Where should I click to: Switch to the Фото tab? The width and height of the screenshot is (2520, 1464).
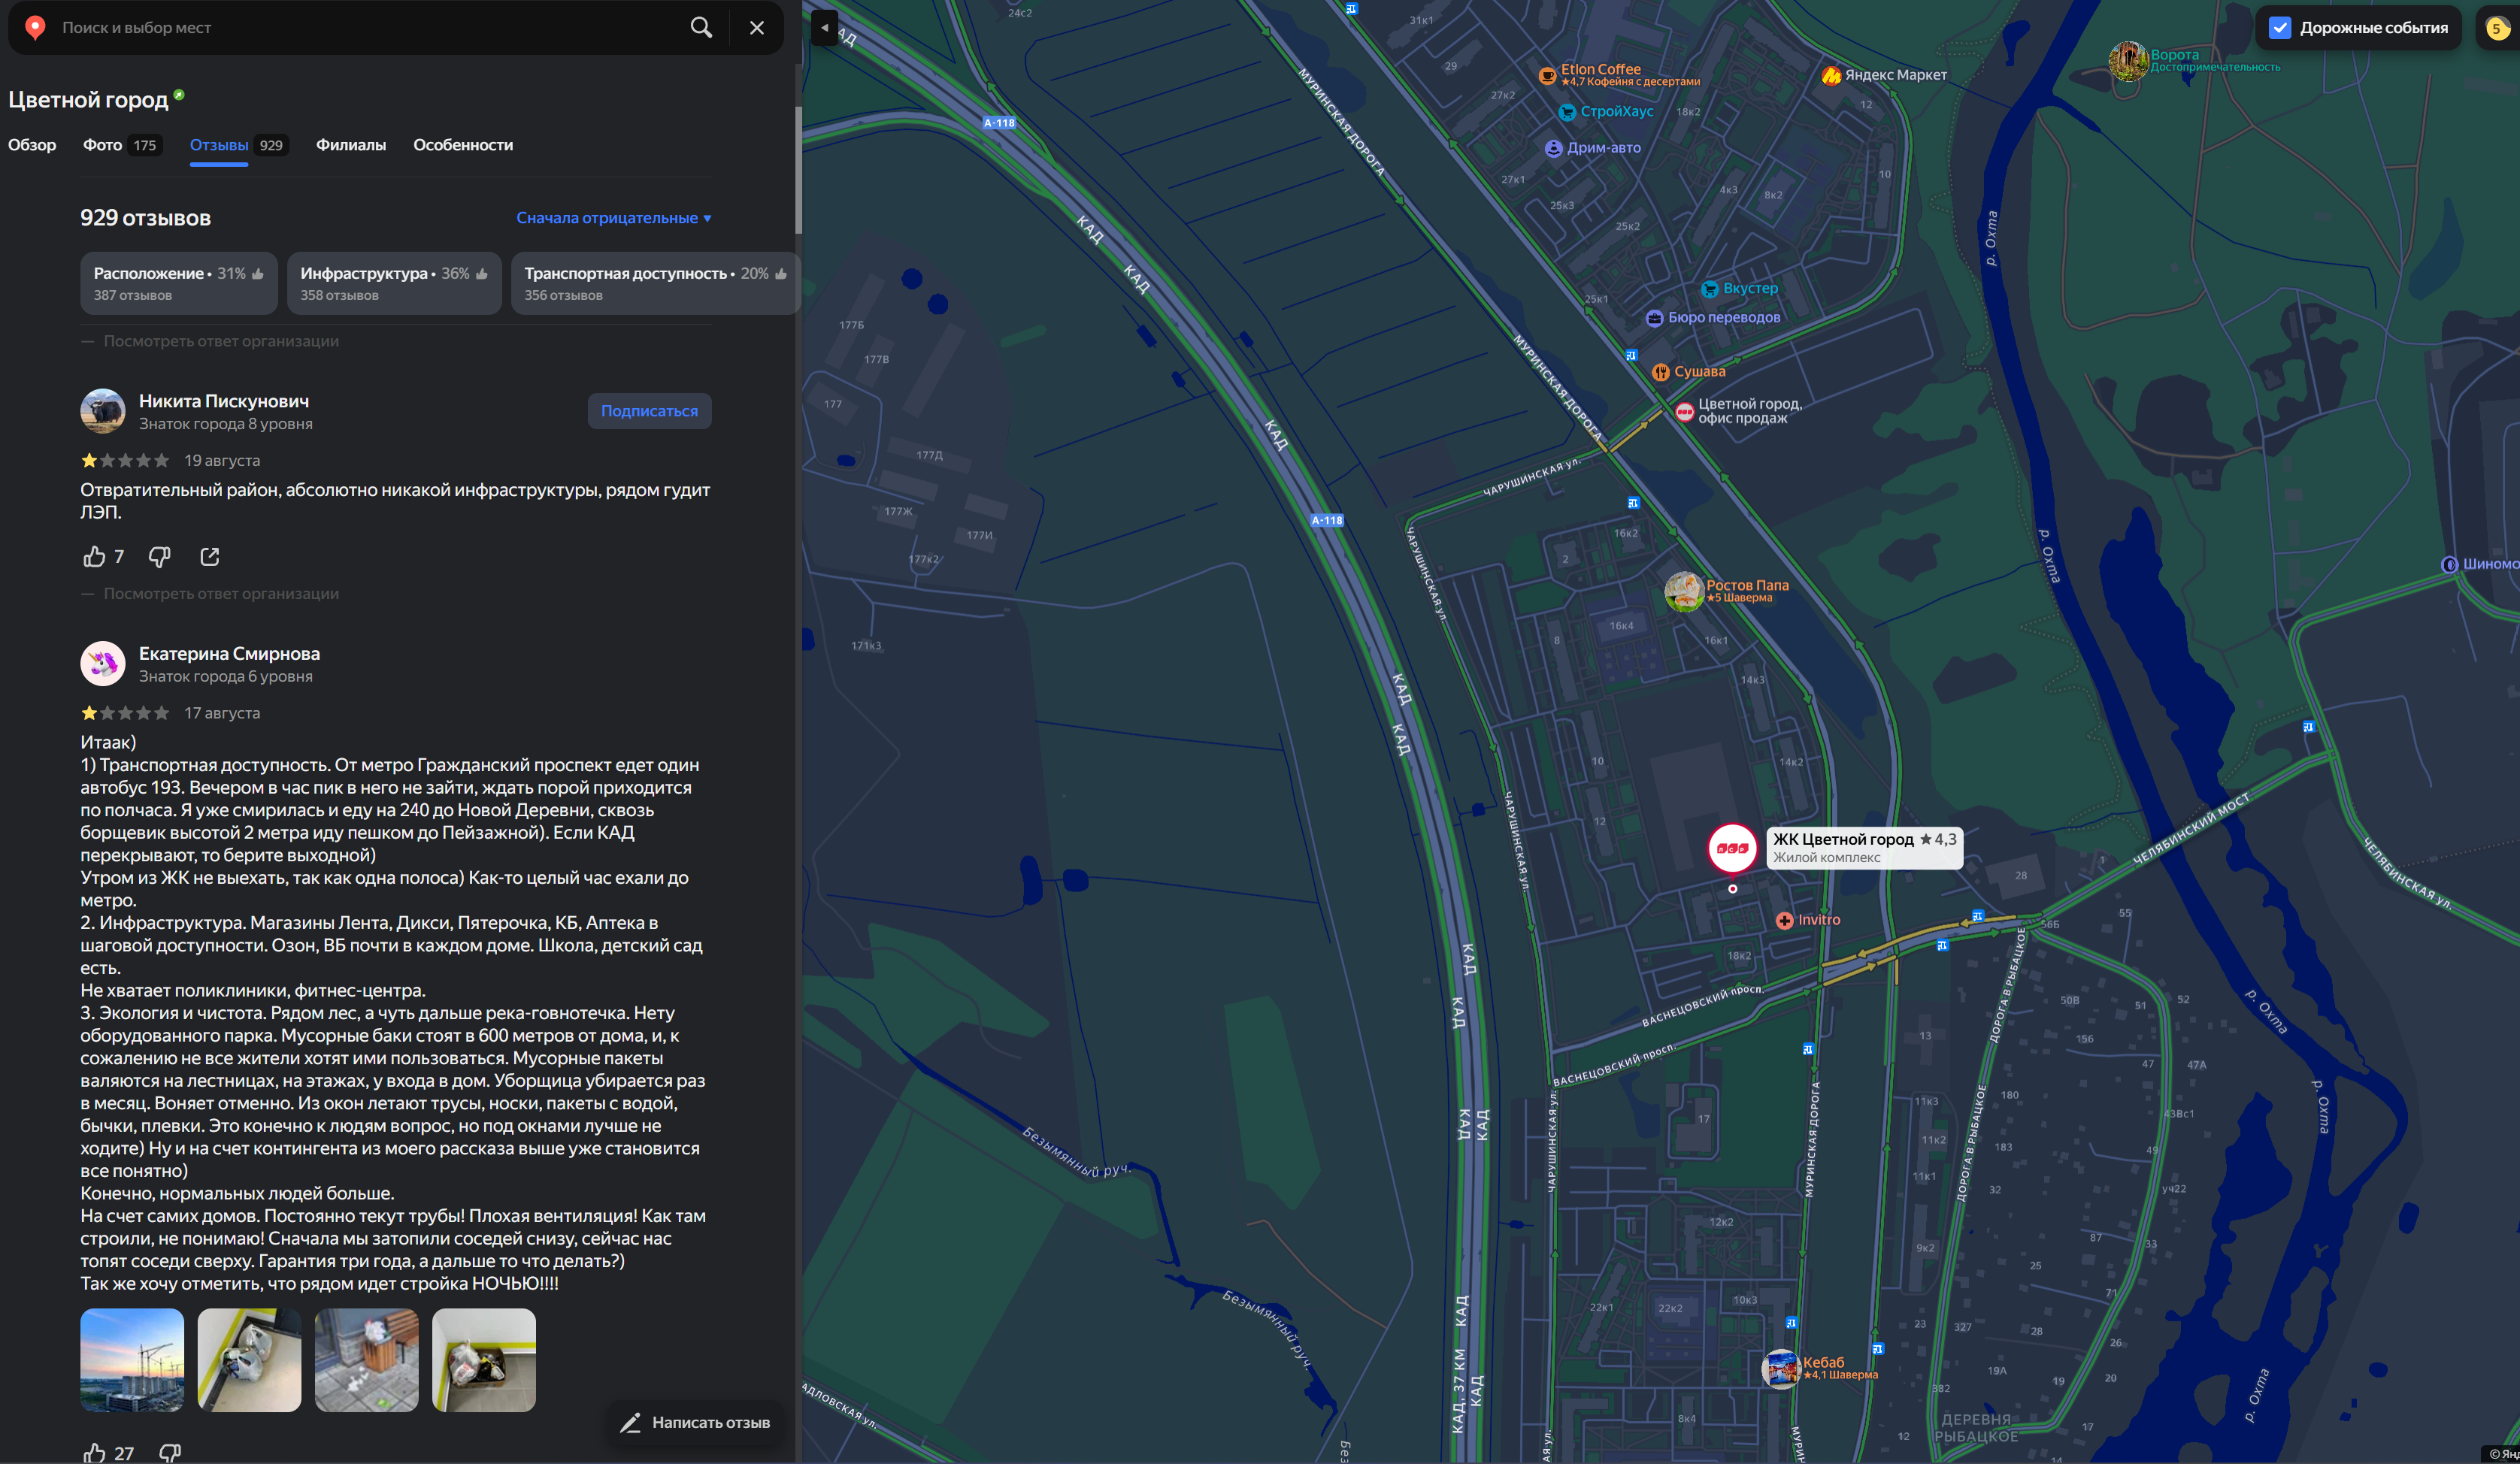click(x=103, y=145)
